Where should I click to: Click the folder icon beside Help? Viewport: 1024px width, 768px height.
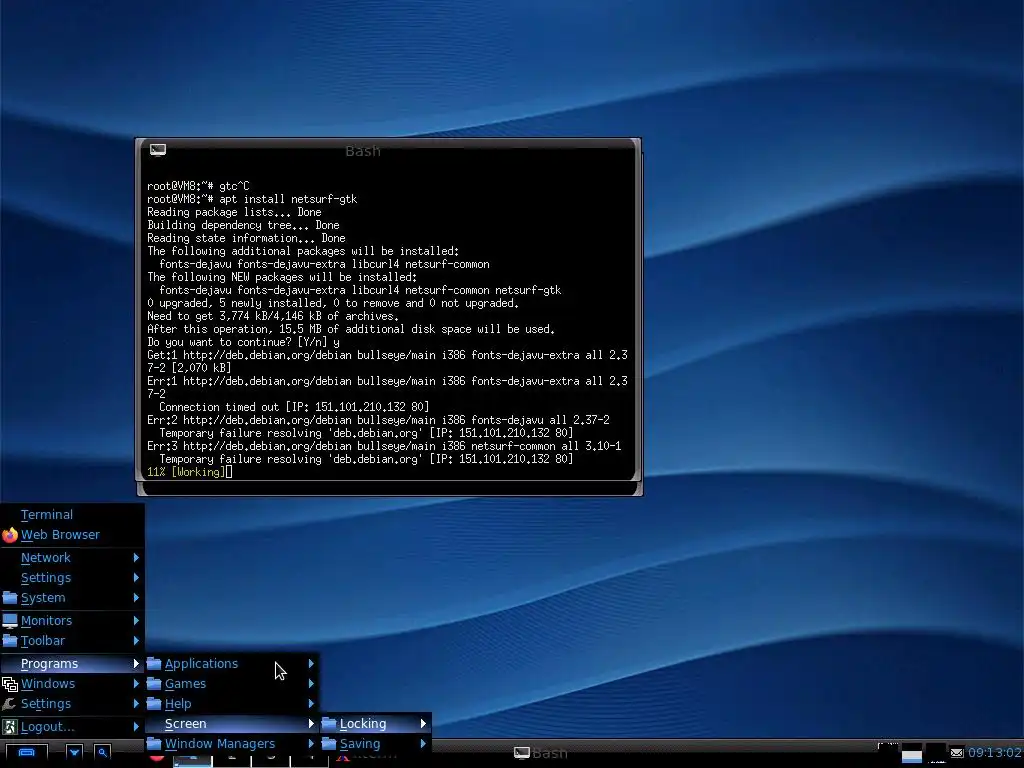pos(154,704)
